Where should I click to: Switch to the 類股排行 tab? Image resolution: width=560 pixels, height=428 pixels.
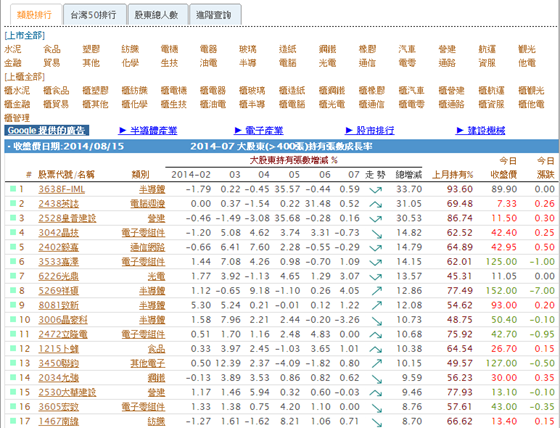[x=35, y=15]
